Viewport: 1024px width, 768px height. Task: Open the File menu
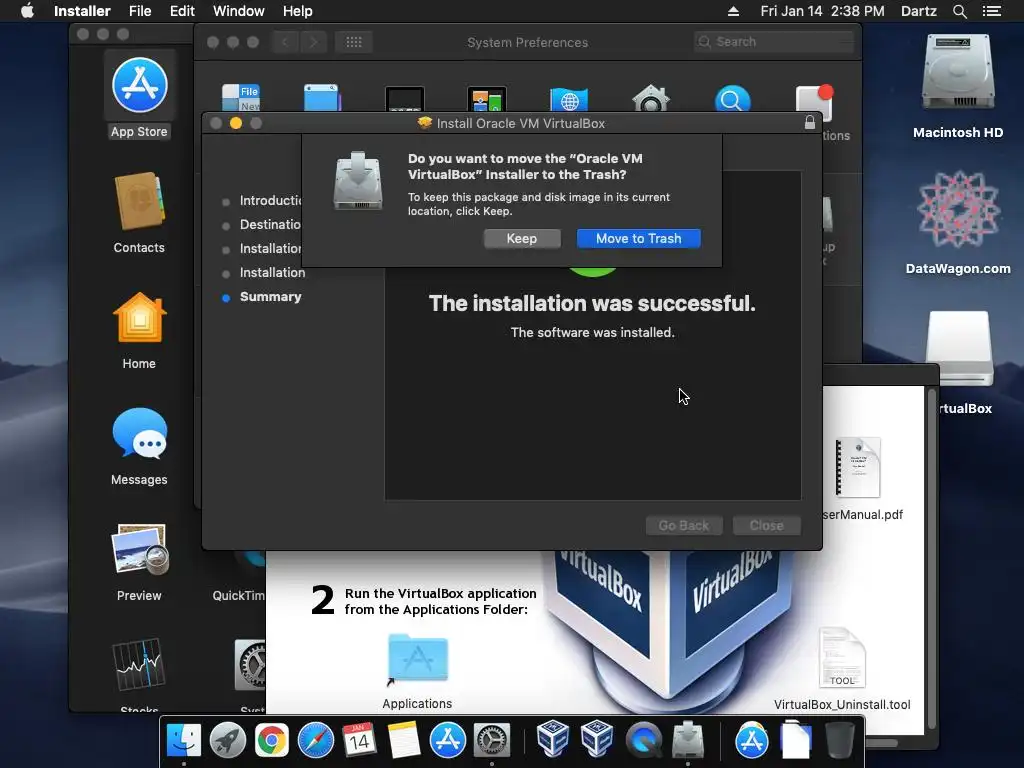coord(140,11)
